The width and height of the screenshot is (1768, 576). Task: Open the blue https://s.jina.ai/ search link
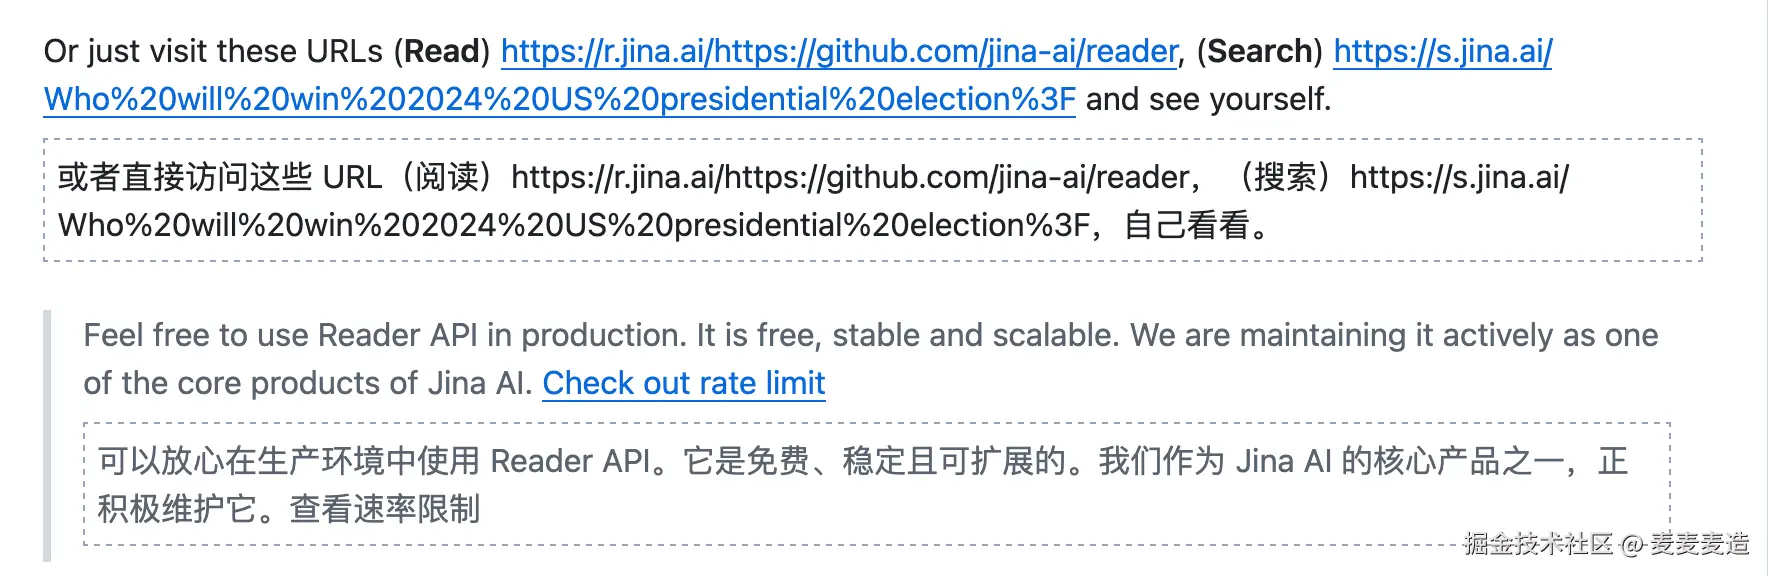tap(1442, 51)
